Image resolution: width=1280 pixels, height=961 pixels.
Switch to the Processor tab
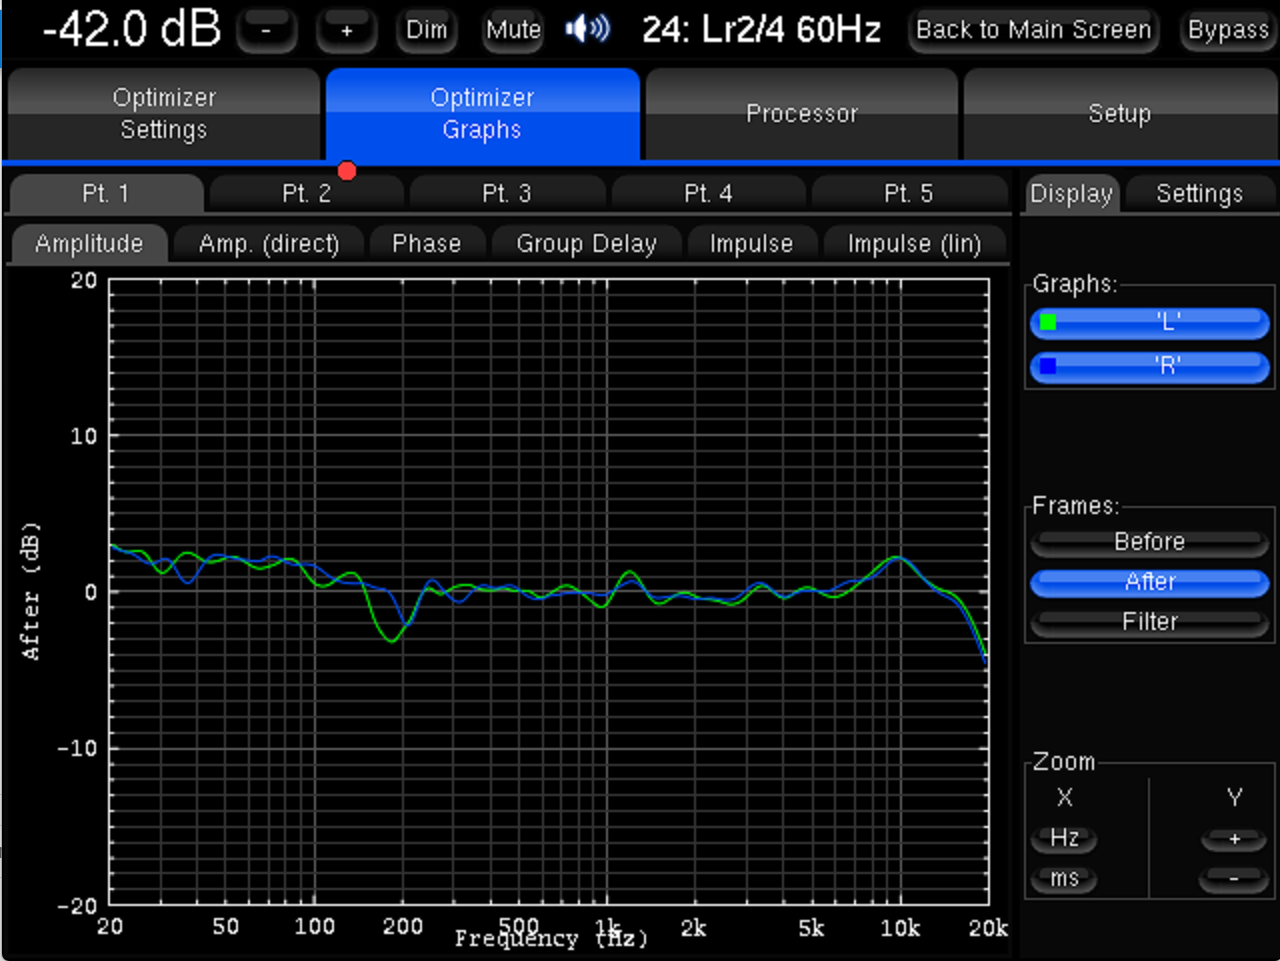(x=802, y=114)
